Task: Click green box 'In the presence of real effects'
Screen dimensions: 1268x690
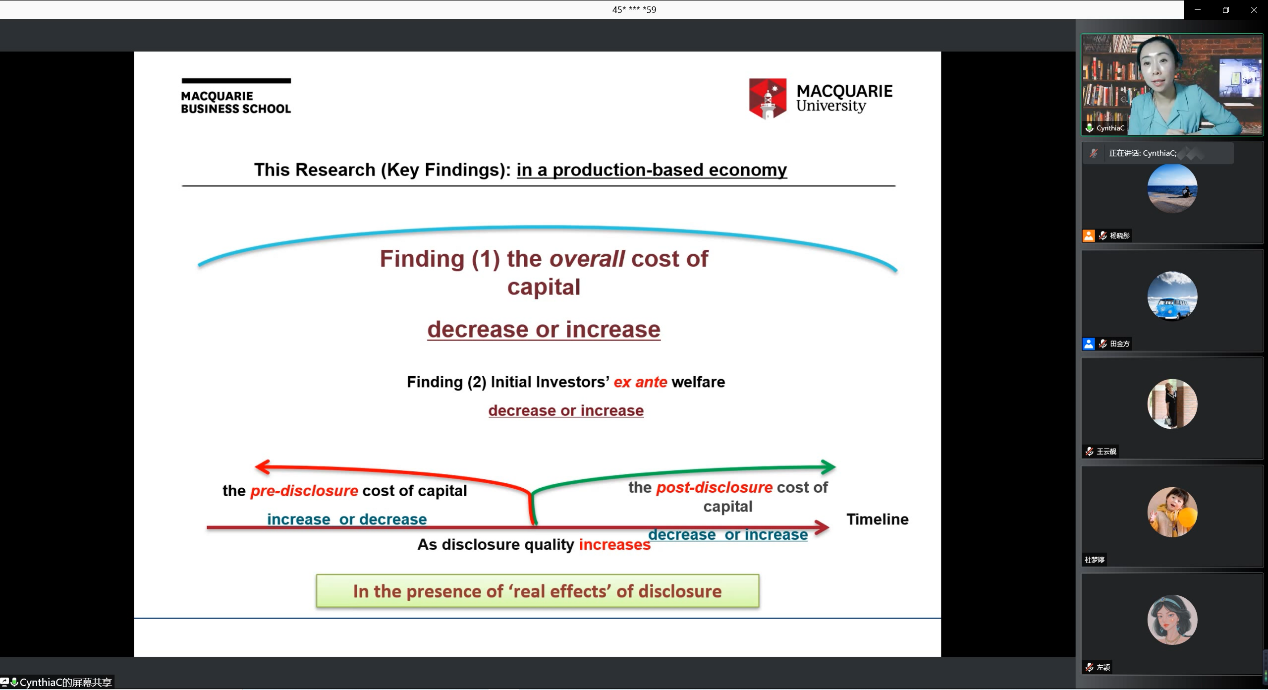Action: click(537, 591)
